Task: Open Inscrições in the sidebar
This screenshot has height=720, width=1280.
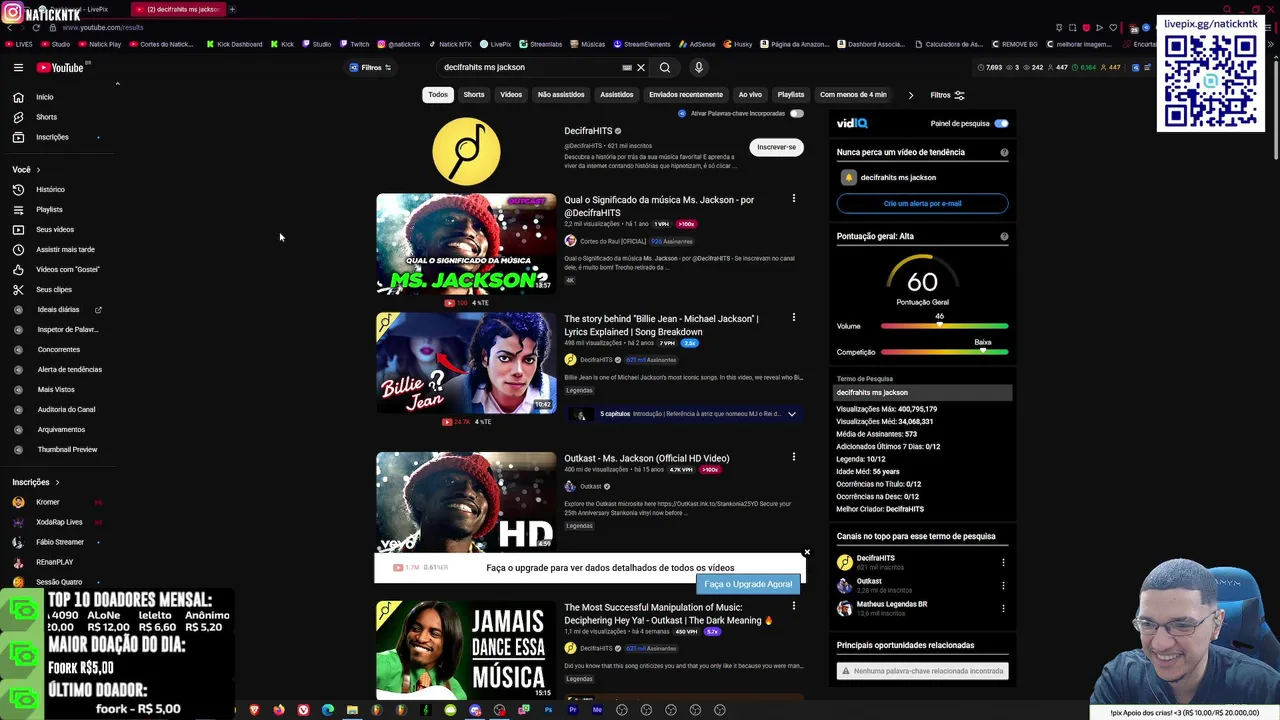Action: pyautogui.click(x=52, y=137)
